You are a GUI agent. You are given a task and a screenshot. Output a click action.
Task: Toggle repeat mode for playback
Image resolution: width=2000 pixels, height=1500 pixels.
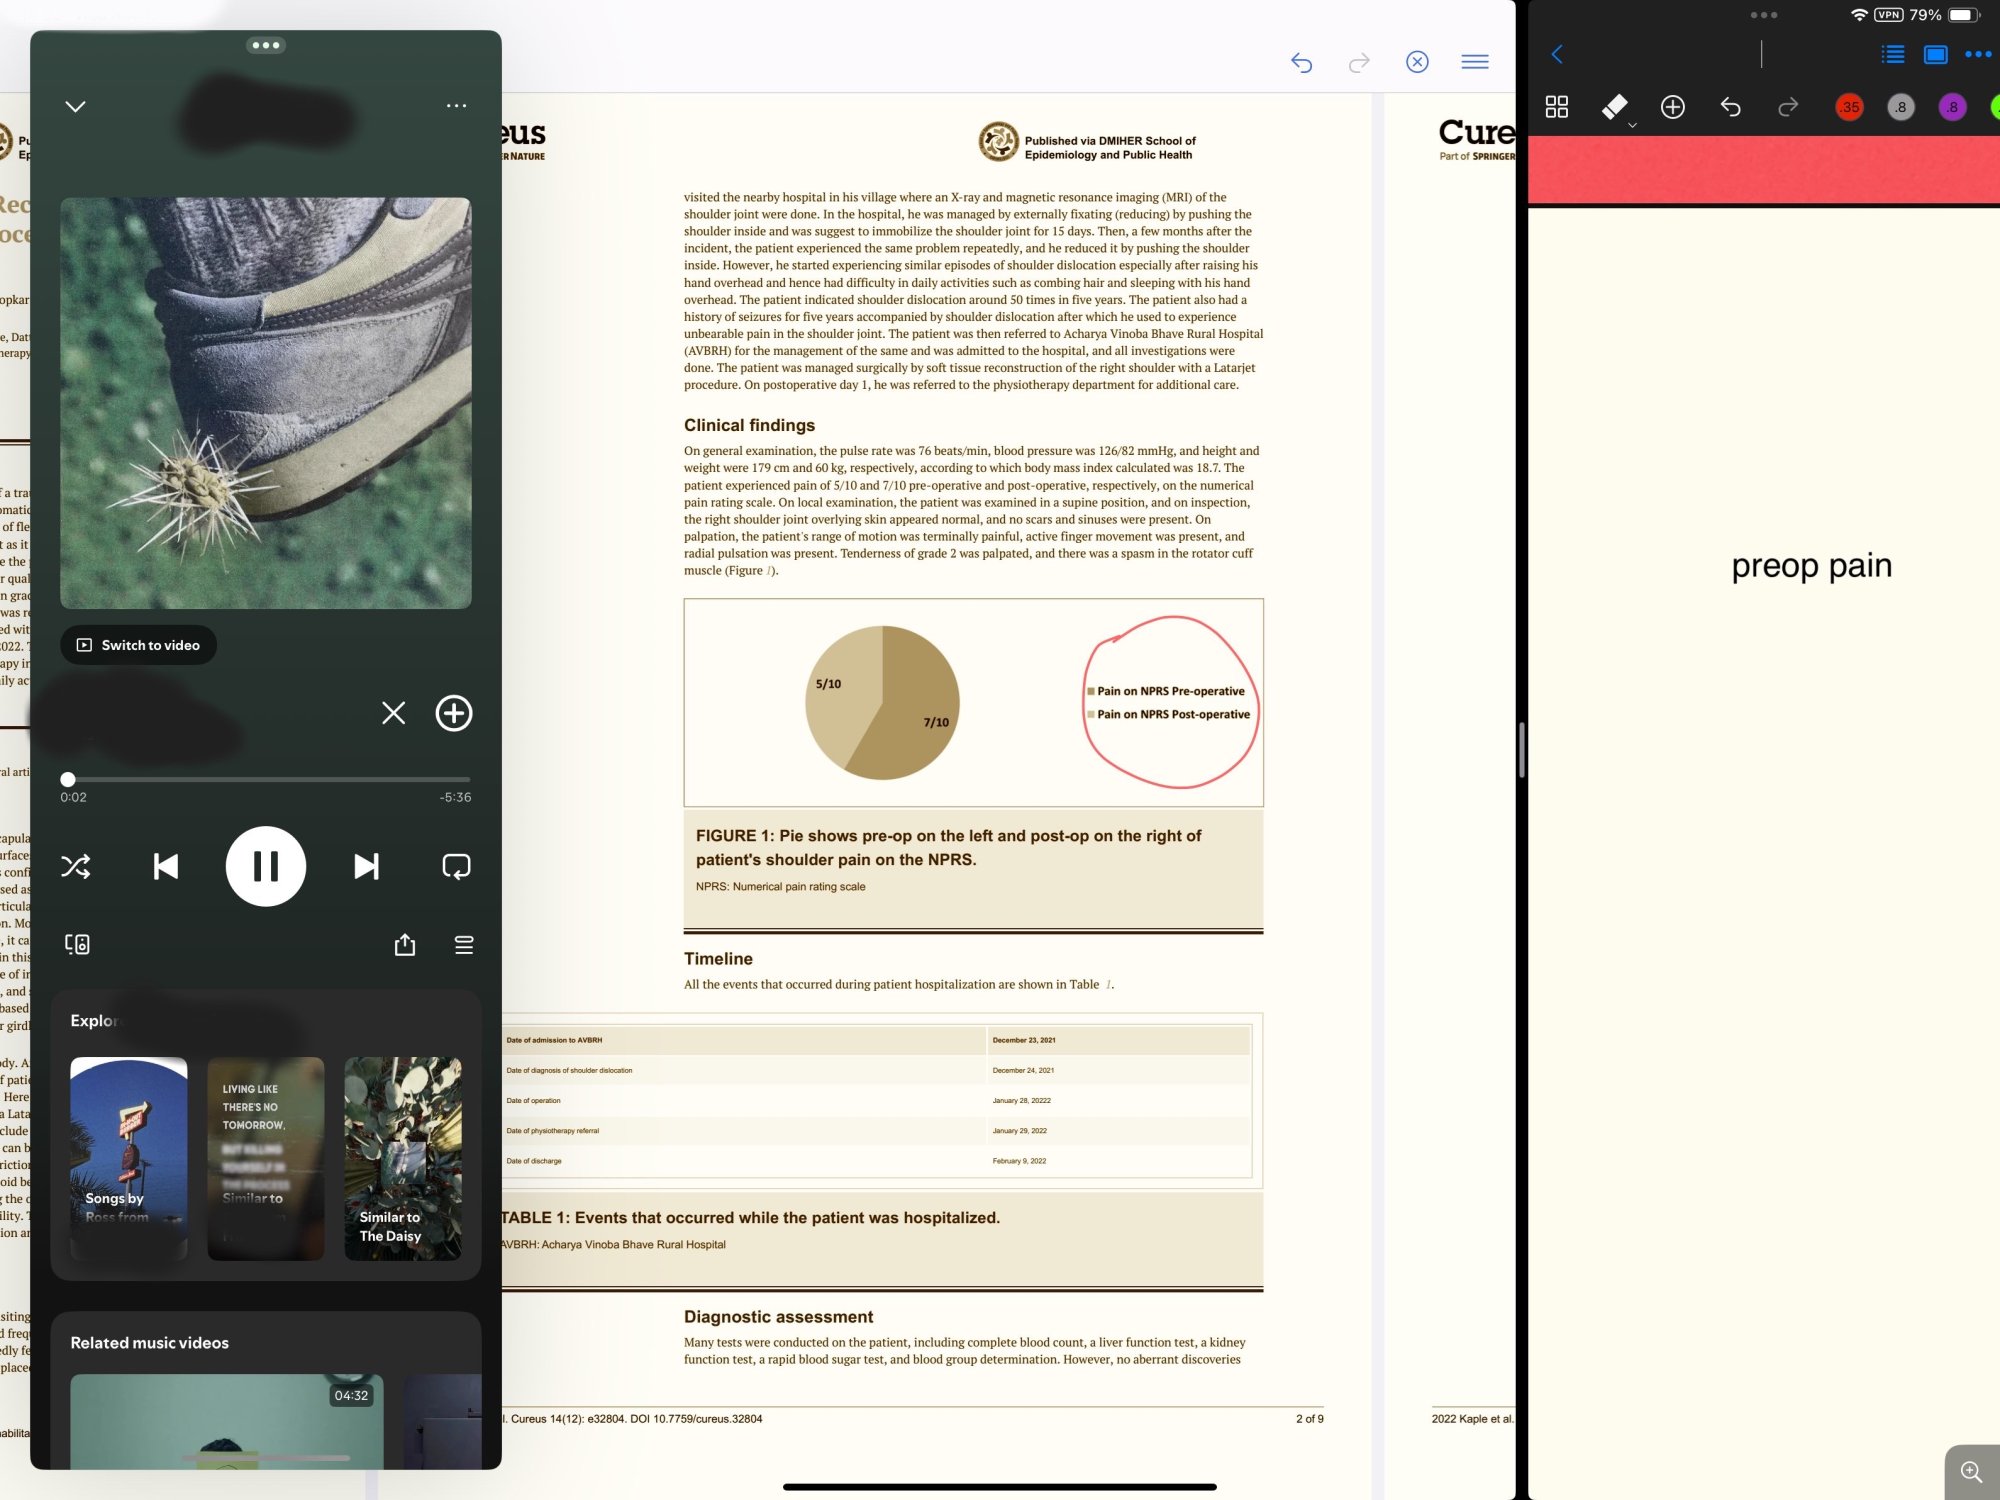pyautogui.click(x=456, y=866)
